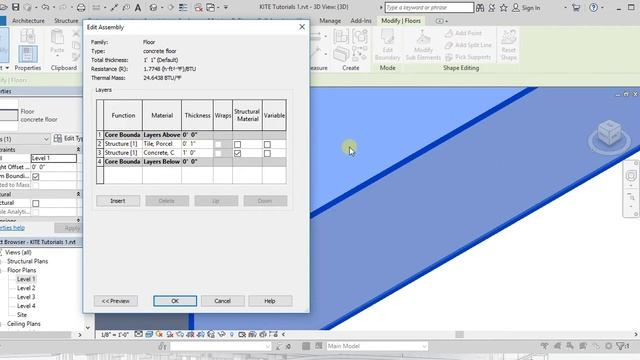The height and width of the screenshot is (360, 640).
Task: Click the Properties palette icon in ribbon
Action: coord(28,54)
